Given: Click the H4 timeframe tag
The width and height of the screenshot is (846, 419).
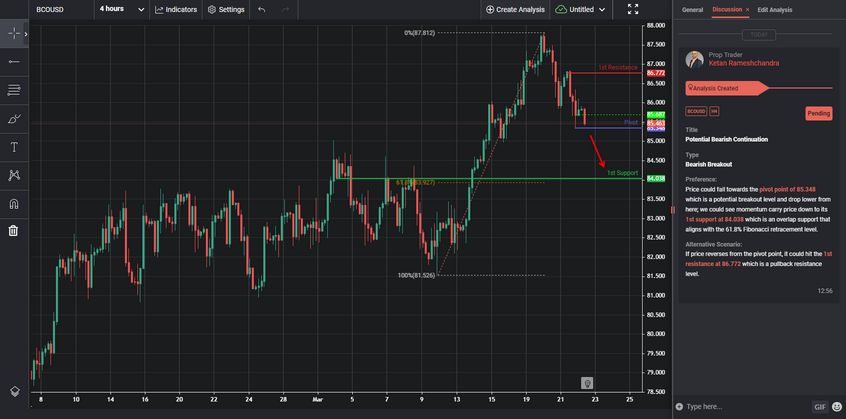Looking at the screenshot, I should tap(714, 111).
